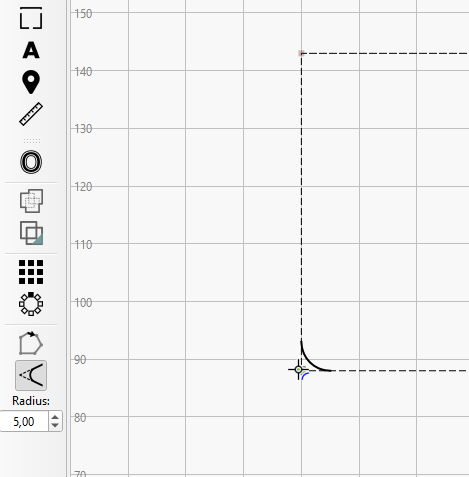Click the Radius value input field

tap(24, 422)
